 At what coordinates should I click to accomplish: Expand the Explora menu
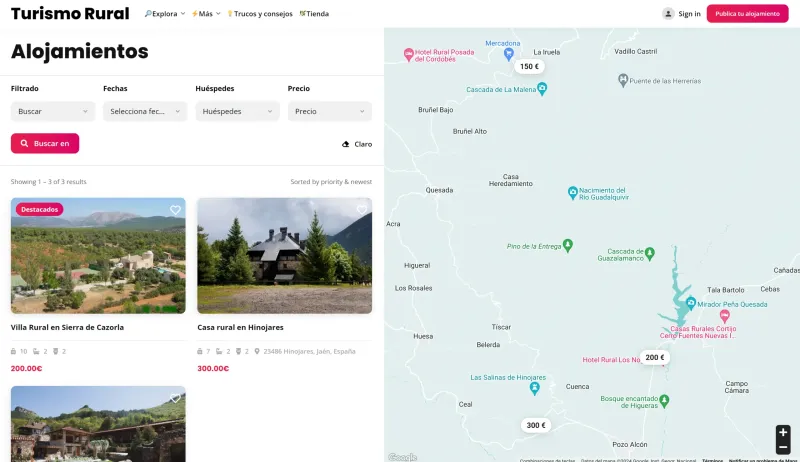(x=164, y=14)
